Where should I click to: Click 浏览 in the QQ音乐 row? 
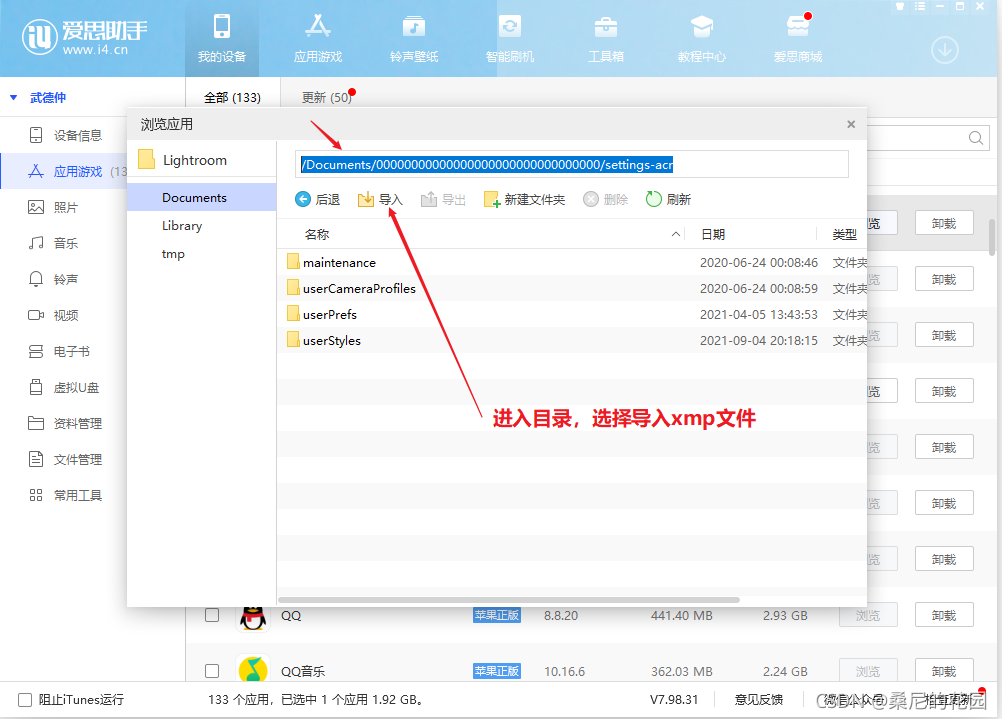(868, 671)
